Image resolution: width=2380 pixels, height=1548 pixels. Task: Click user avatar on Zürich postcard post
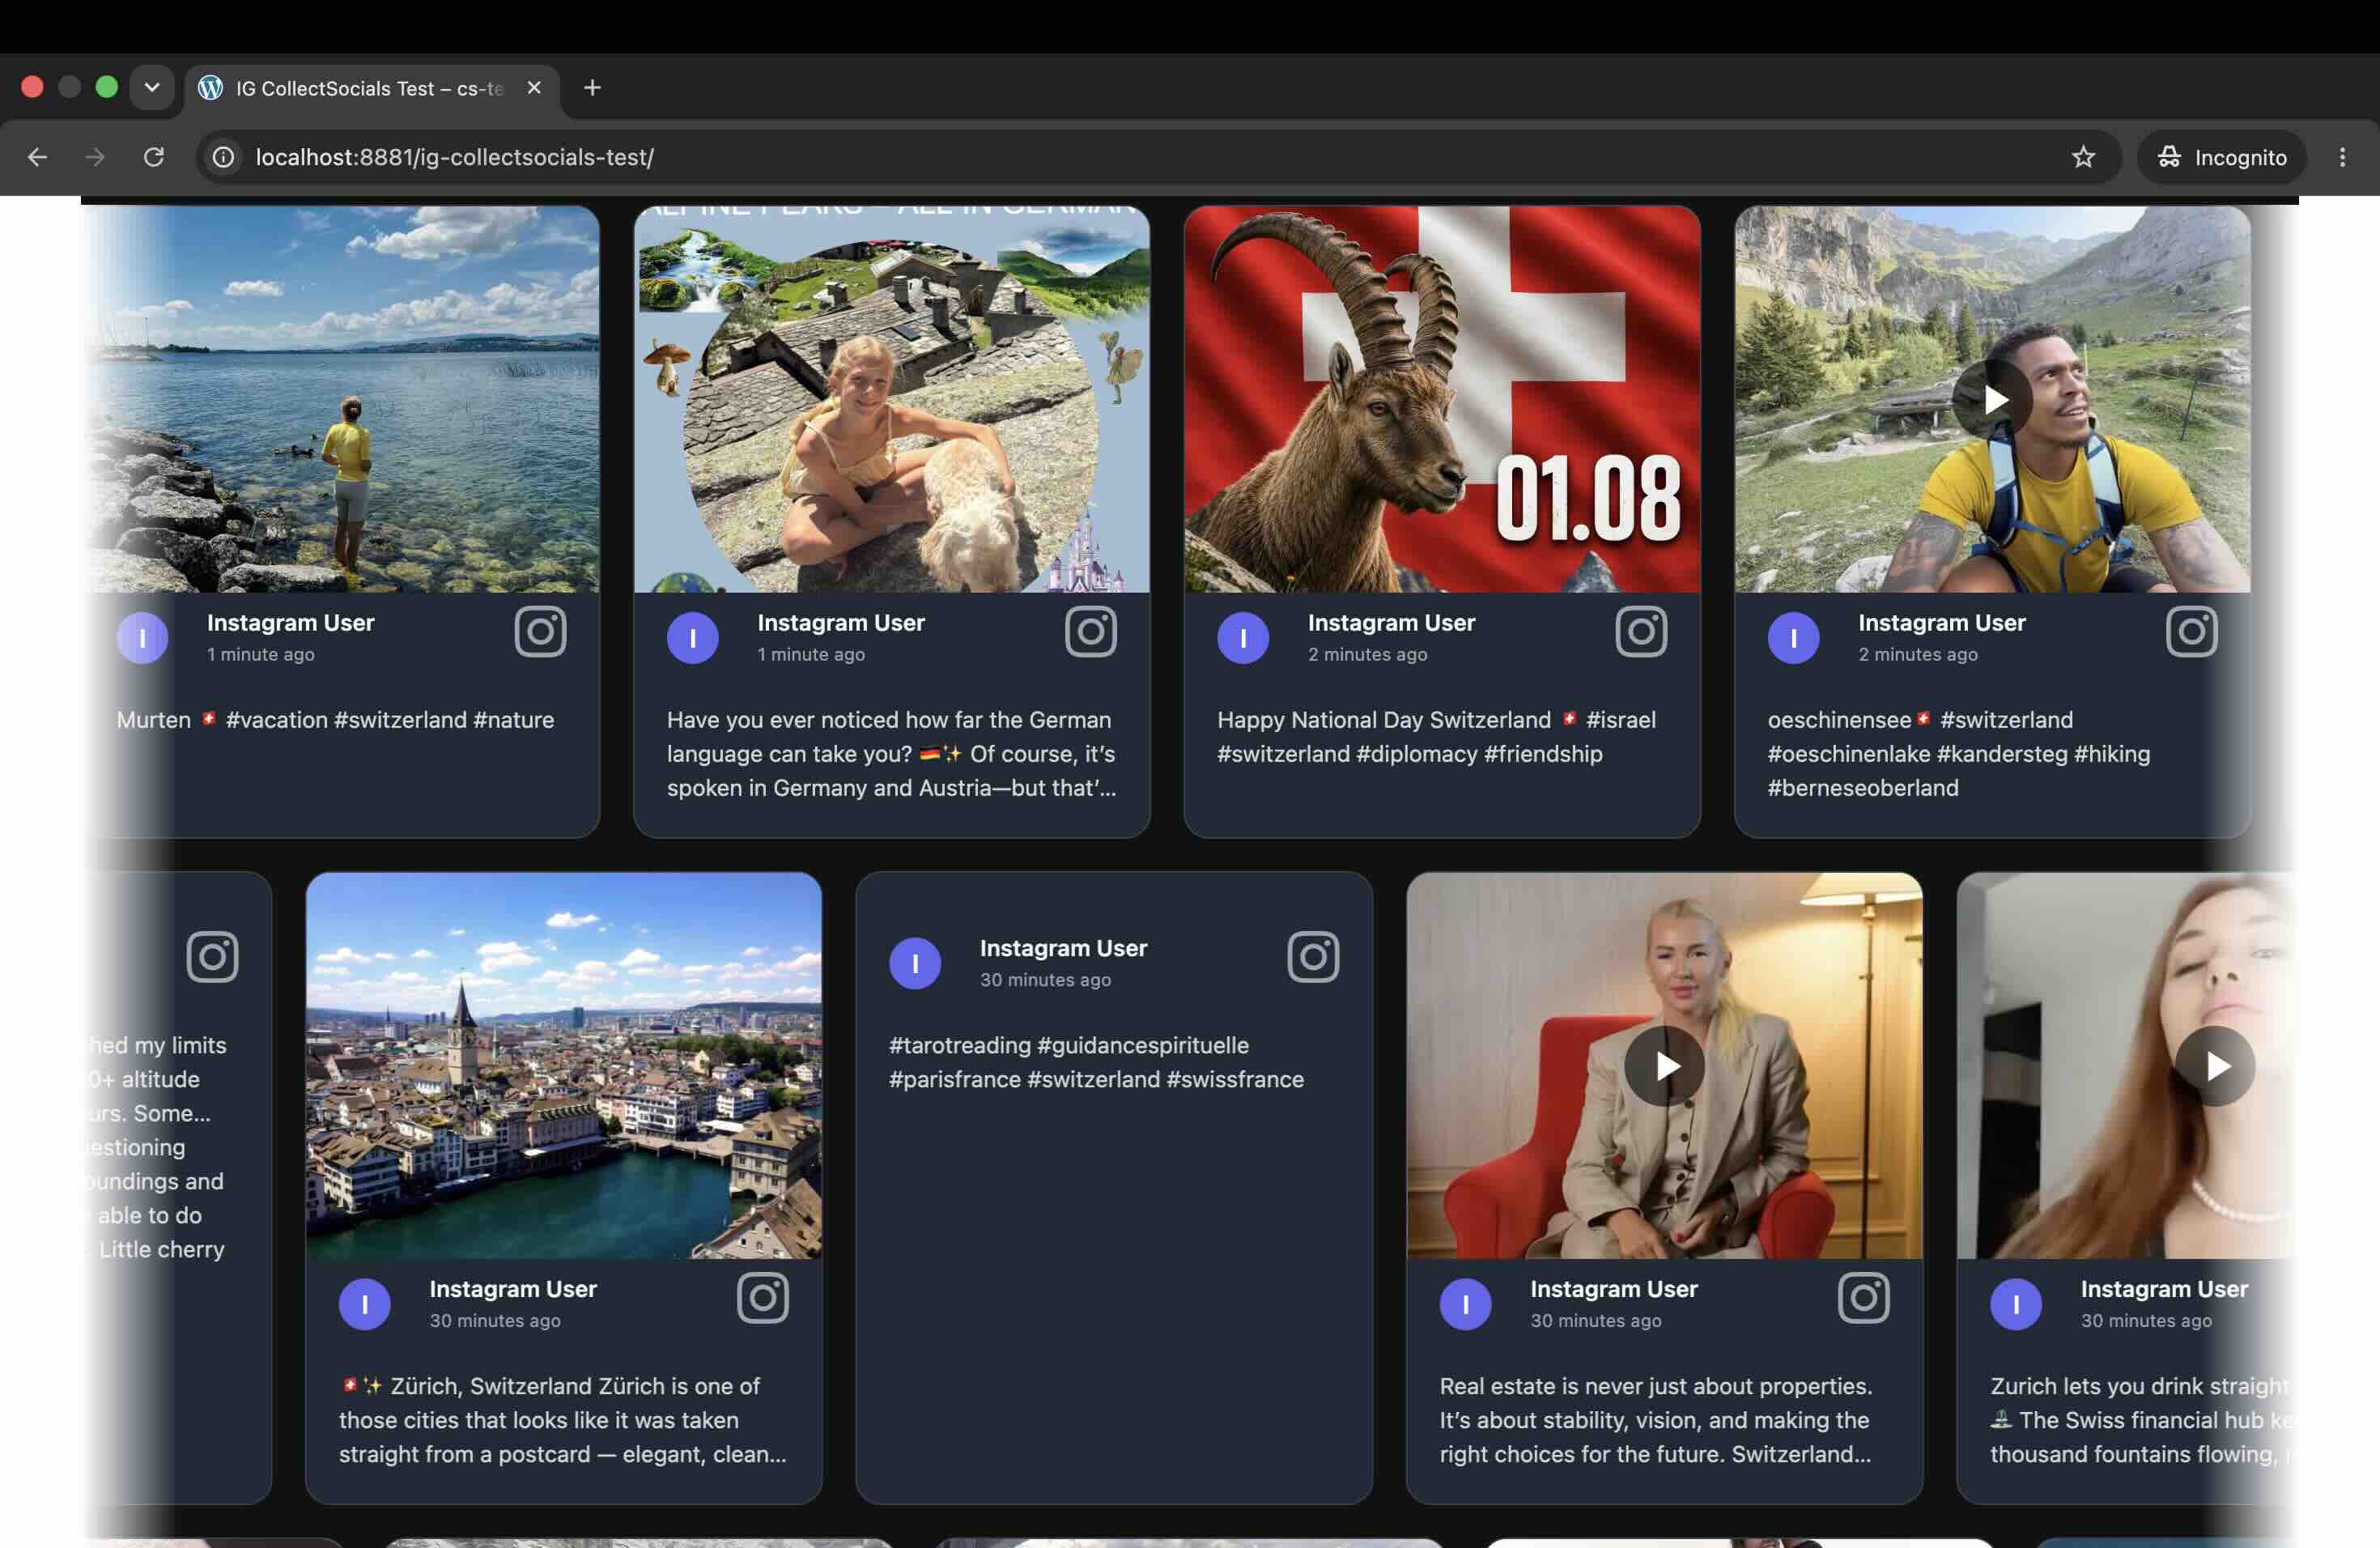pyautogui.click(x=365, y=1304)
